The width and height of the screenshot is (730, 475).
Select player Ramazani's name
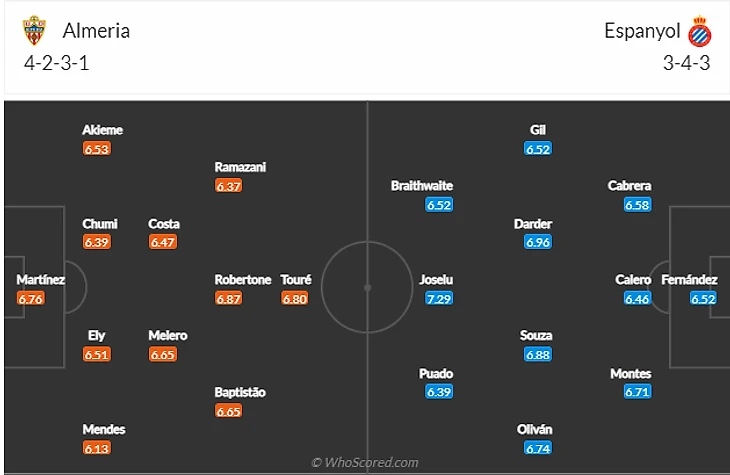(240, 167)
